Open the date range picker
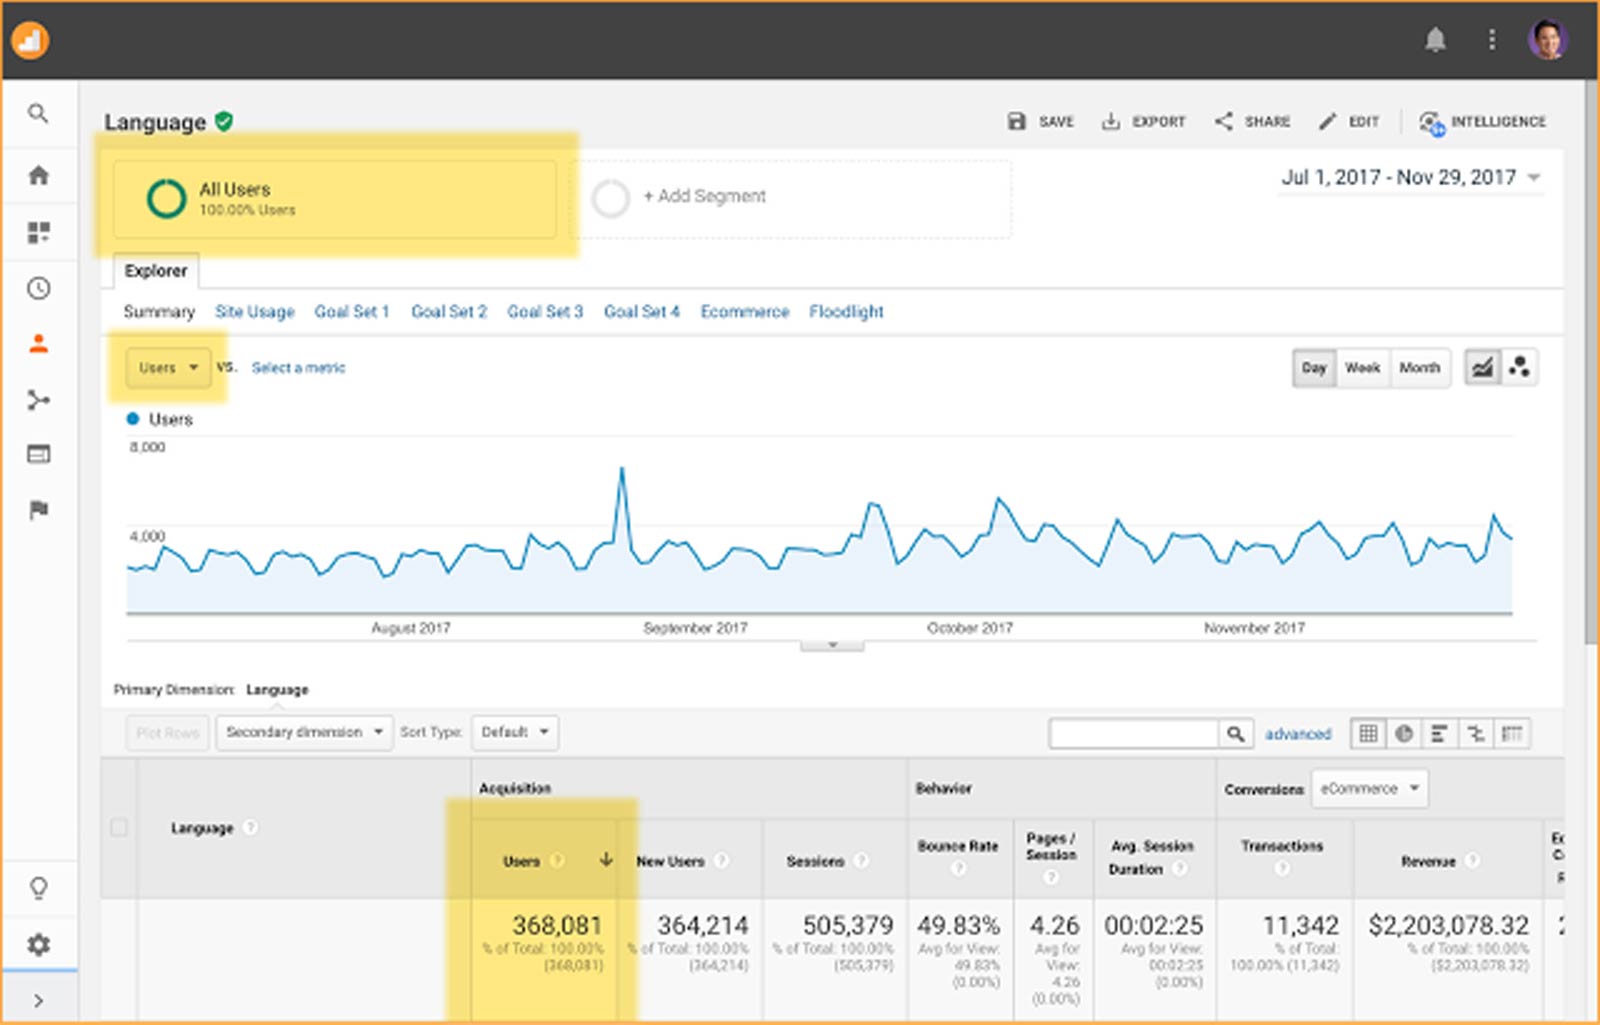Screen dimensions: 1600x1025 coord(1410,178)
